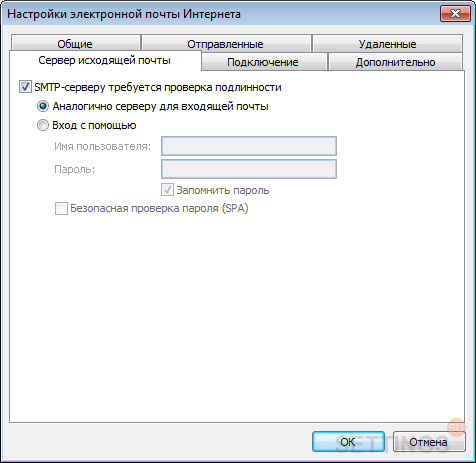Enable Безопасная проверка пароля (SPA) checkbox
Screen dimensions: 476x463
click(61, 208)
